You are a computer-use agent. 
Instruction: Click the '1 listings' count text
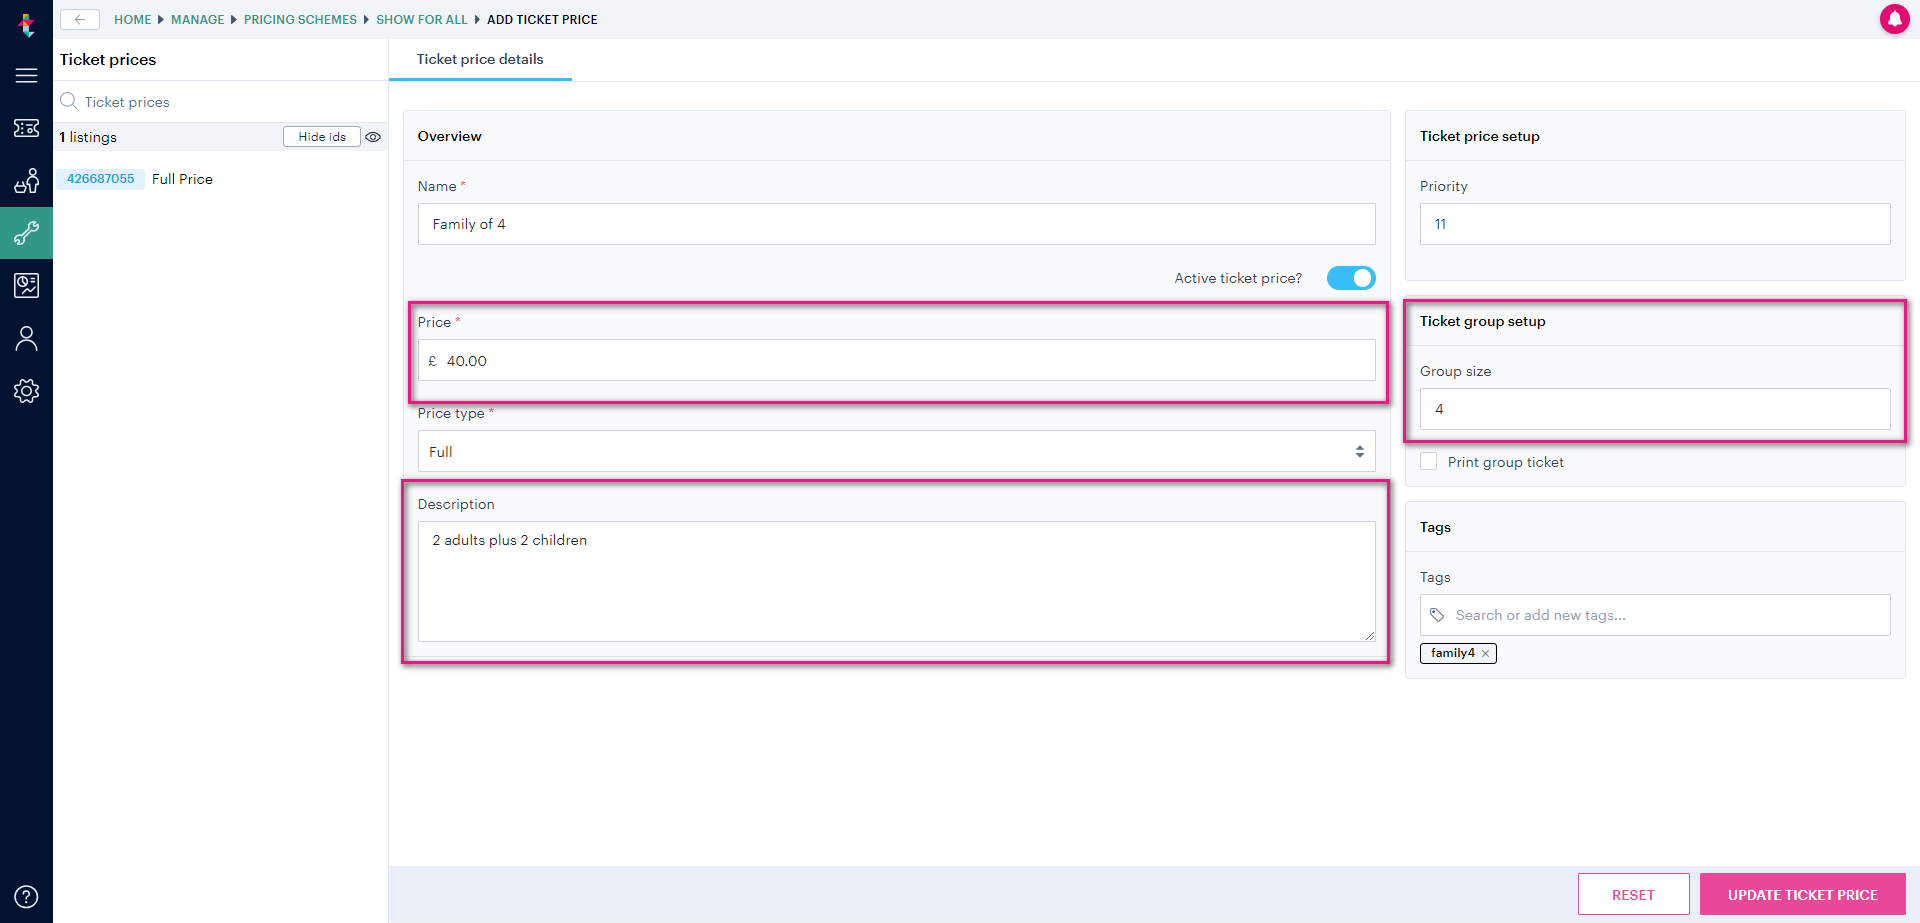pos(88,137)
